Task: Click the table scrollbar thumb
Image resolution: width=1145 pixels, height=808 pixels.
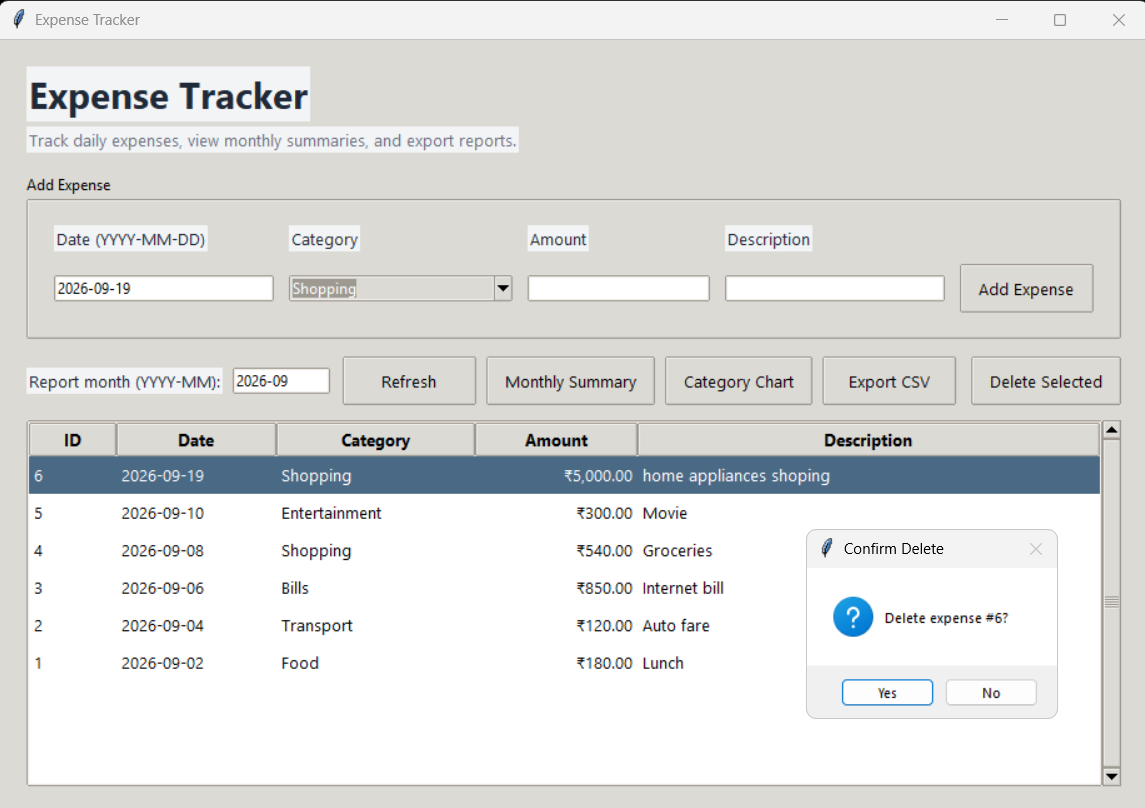Action: pyautogui.click(x=1111, y=603)
